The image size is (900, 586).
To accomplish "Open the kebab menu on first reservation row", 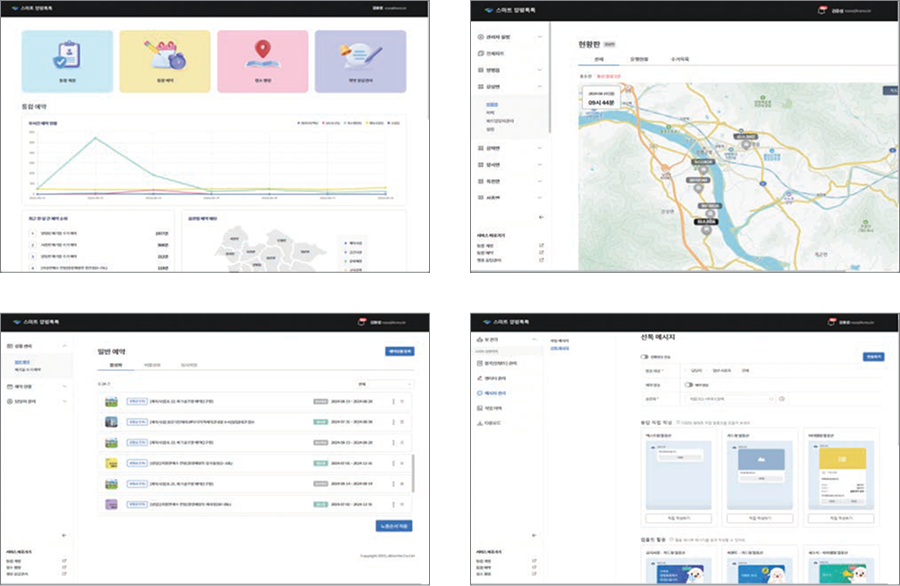I will (393, 401).
